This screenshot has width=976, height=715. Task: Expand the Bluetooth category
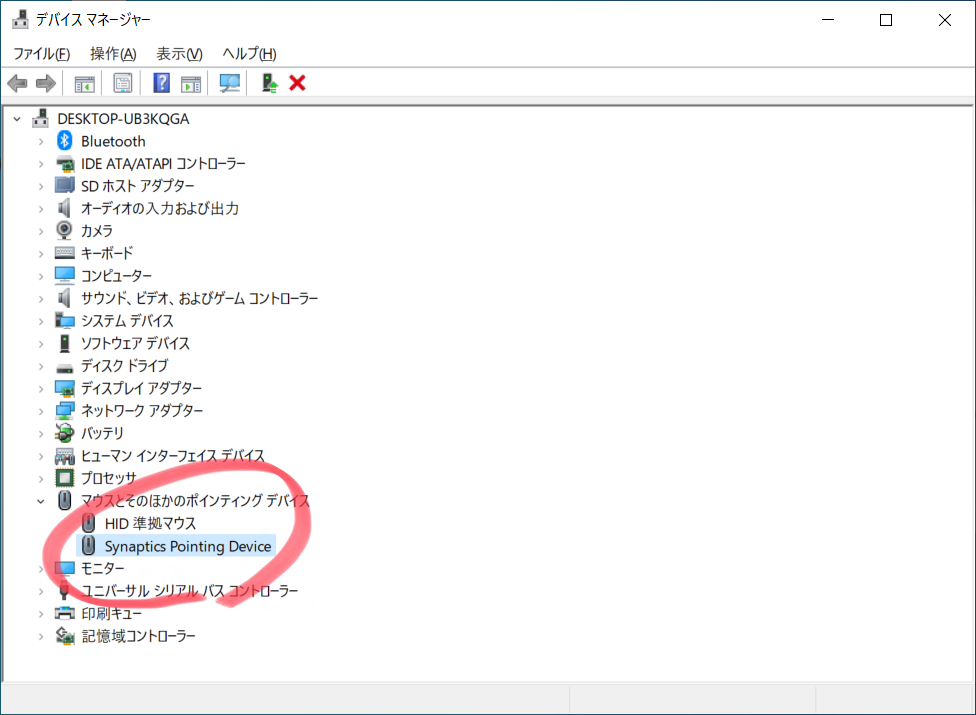(41, 141)
